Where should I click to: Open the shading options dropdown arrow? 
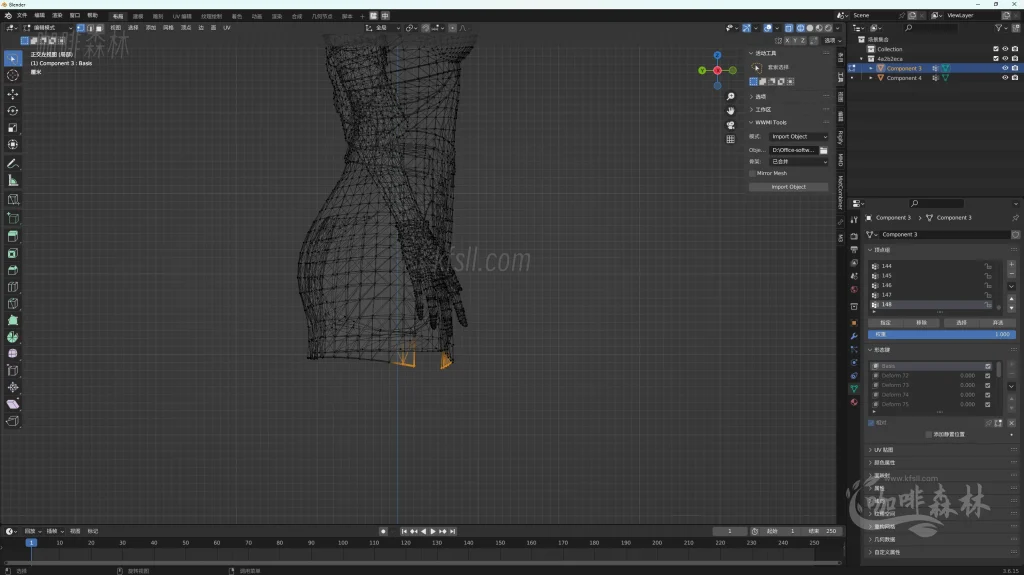(x=837, y=28)
